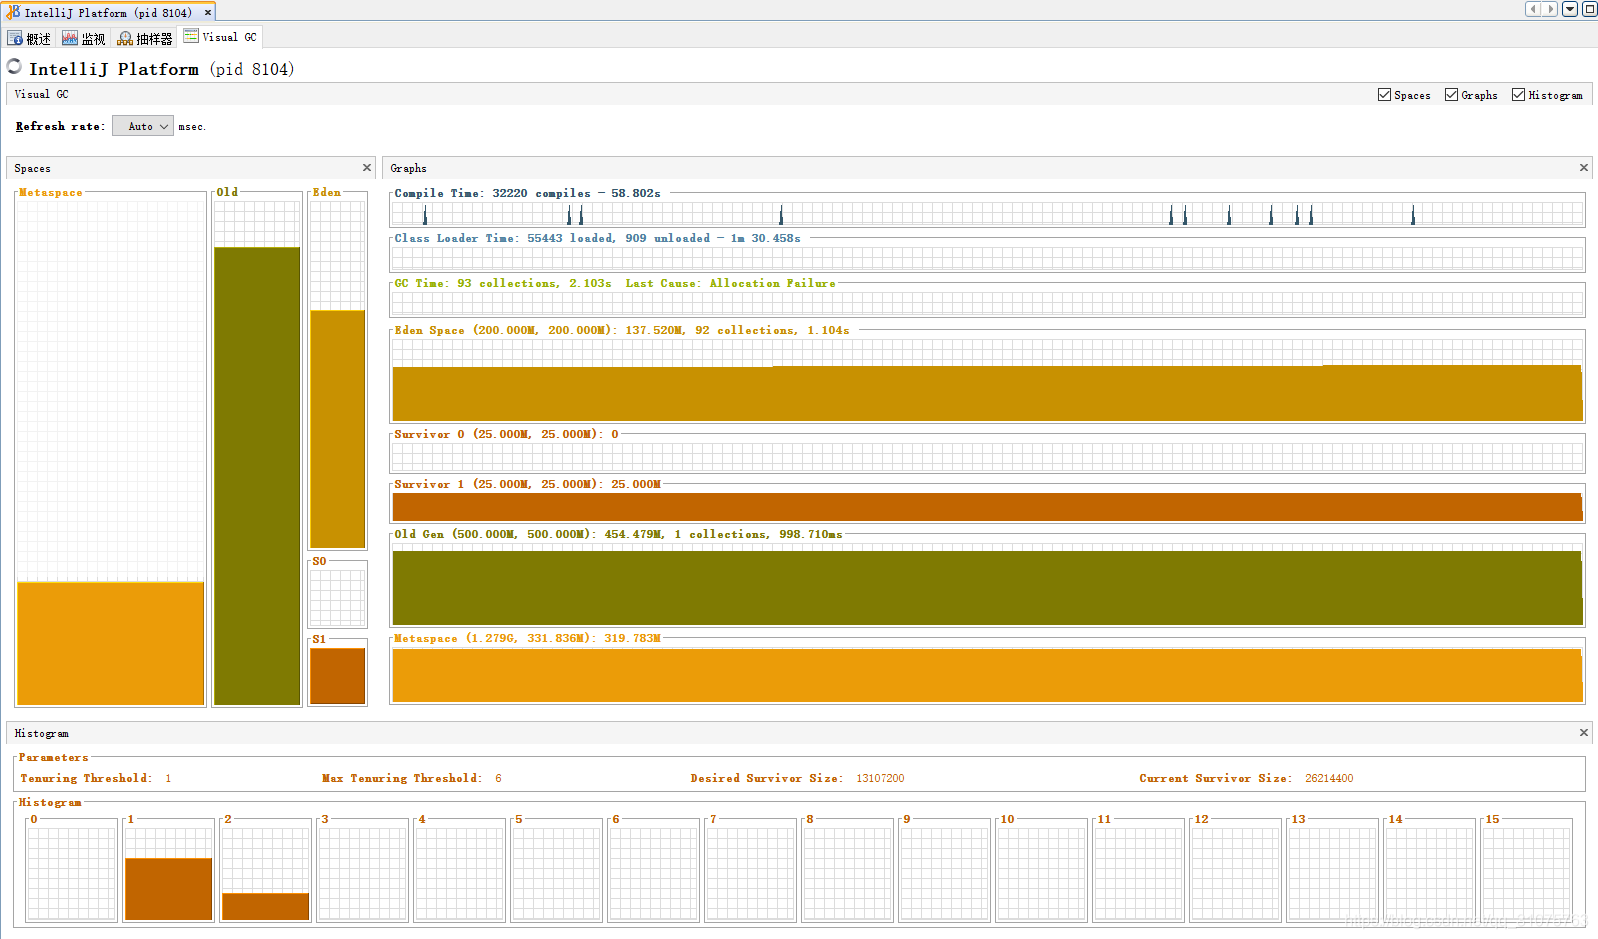Click scroll tabs left arrow icon

tap(1533, 9)
